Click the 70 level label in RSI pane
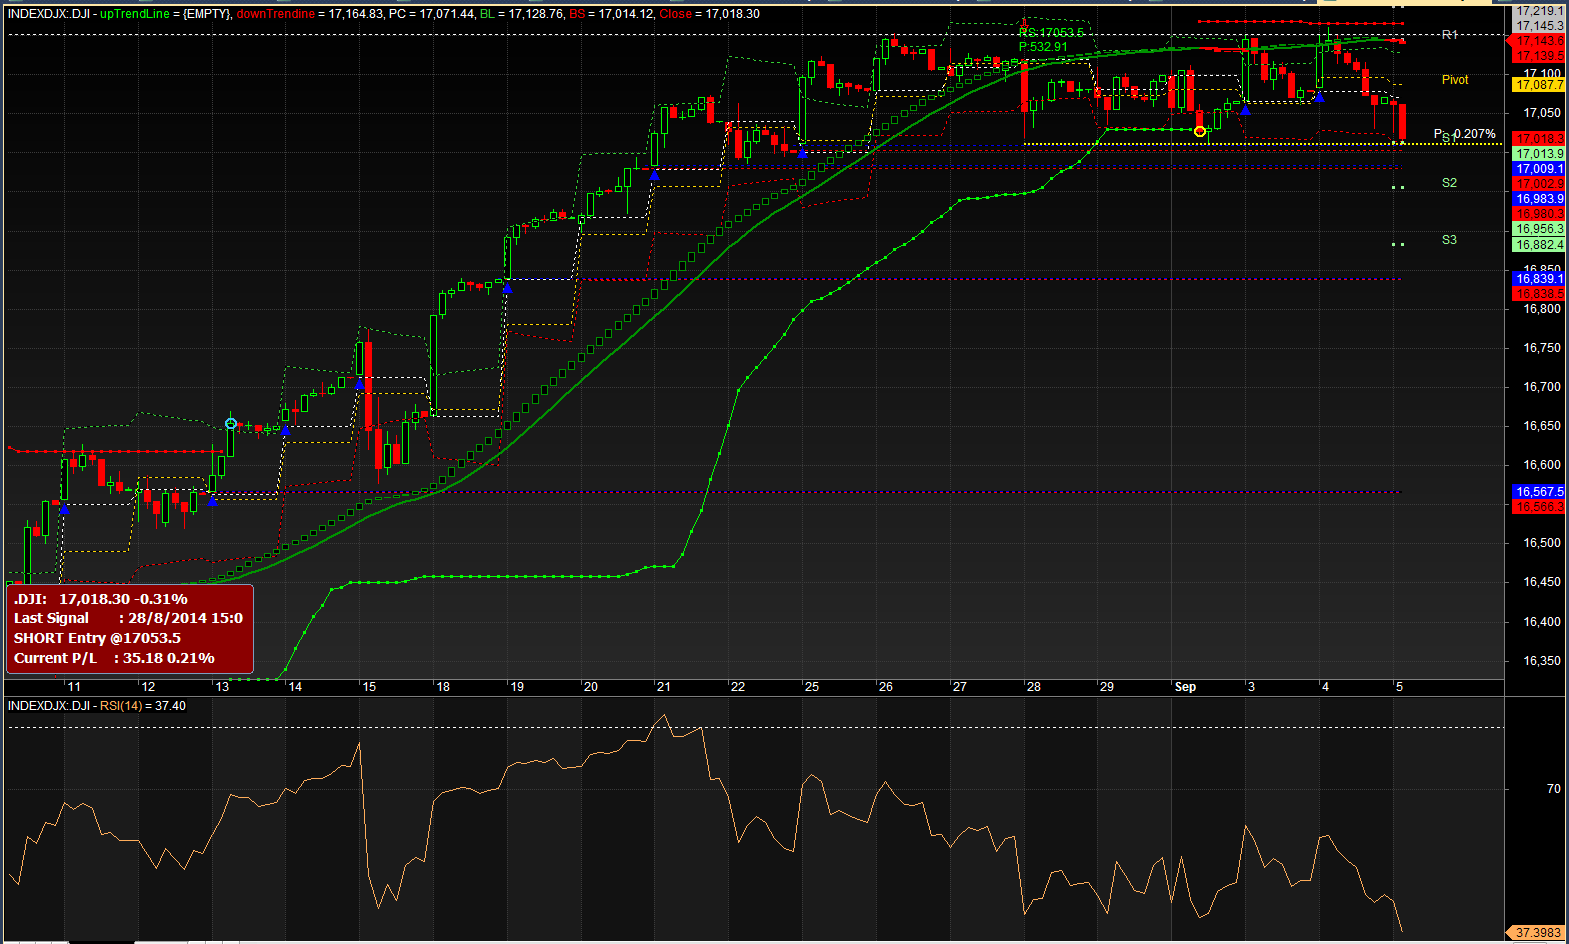 point(1553,789)
